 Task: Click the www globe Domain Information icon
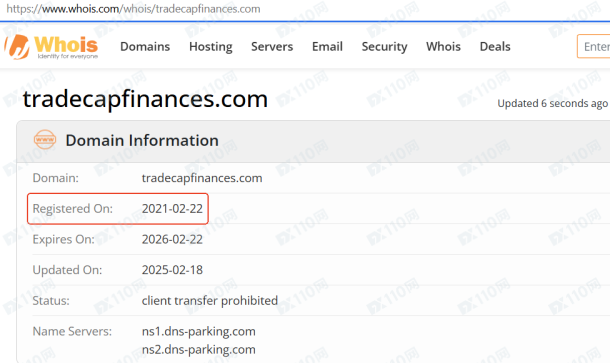pos(45,140)
